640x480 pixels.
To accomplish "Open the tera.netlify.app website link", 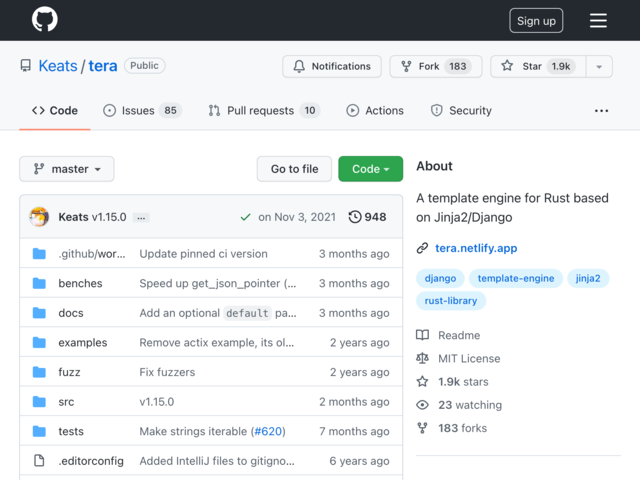I will (x=476, y=248).
